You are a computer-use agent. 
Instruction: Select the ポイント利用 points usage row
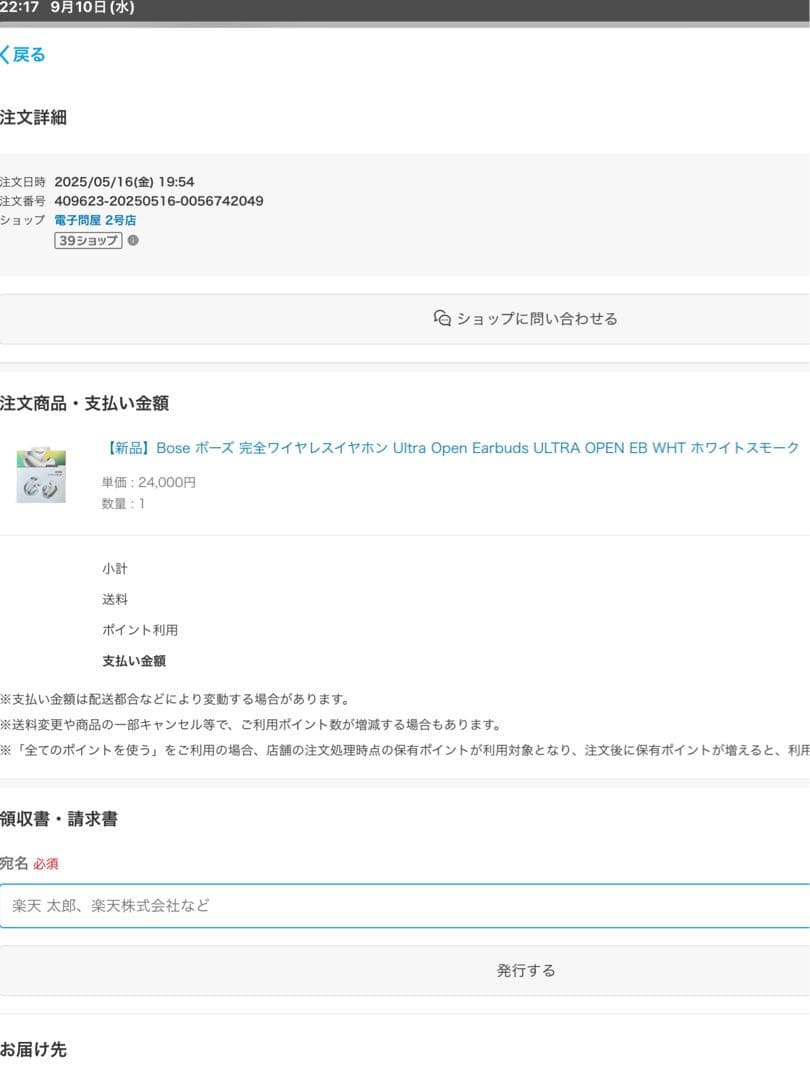(140, 630)
